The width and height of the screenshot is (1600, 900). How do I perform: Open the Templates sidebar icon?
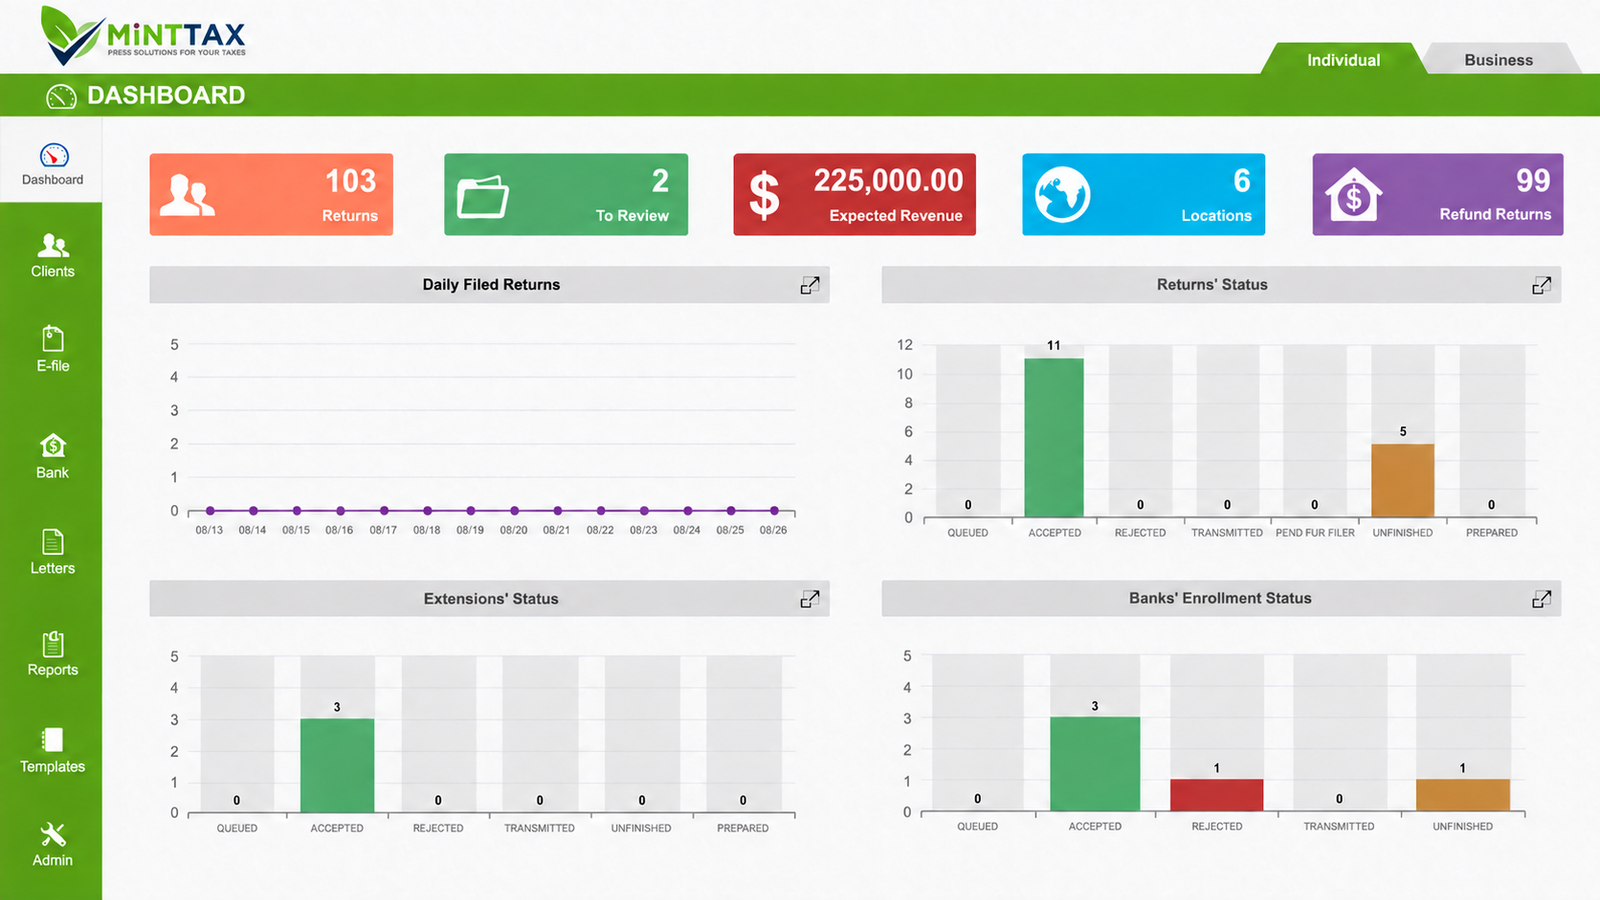click(x=52, y=751)
